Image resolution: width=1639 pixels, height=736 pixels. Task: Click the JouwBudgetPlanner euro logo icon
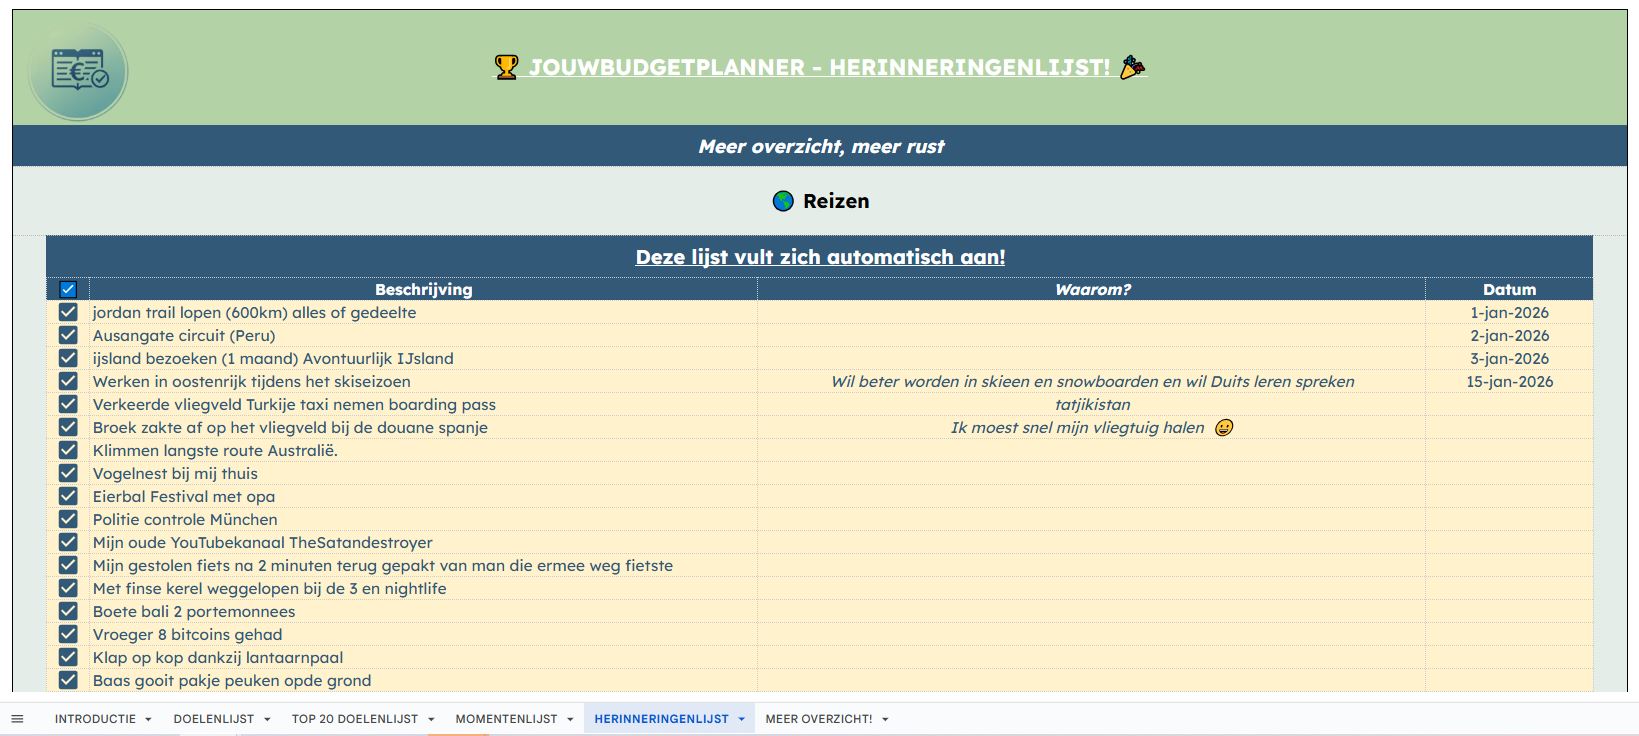click(79, 71)
